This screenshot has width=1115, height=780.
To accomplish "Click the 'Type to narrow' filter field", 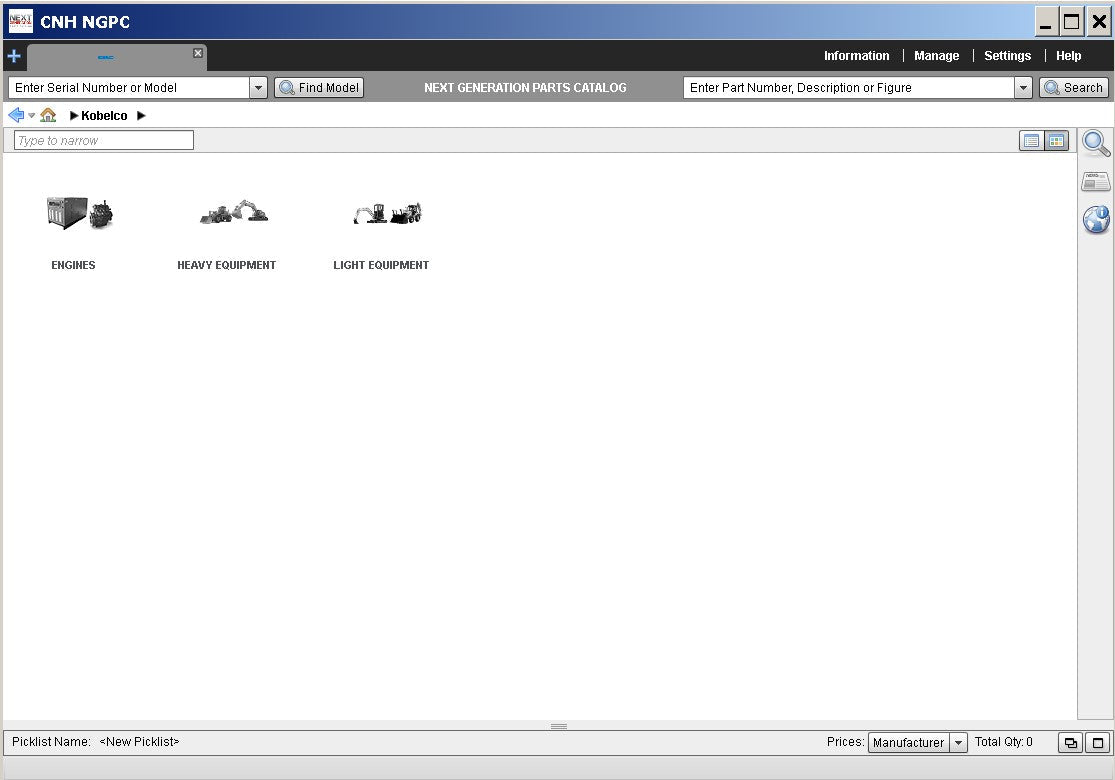I will pos(104,141).
